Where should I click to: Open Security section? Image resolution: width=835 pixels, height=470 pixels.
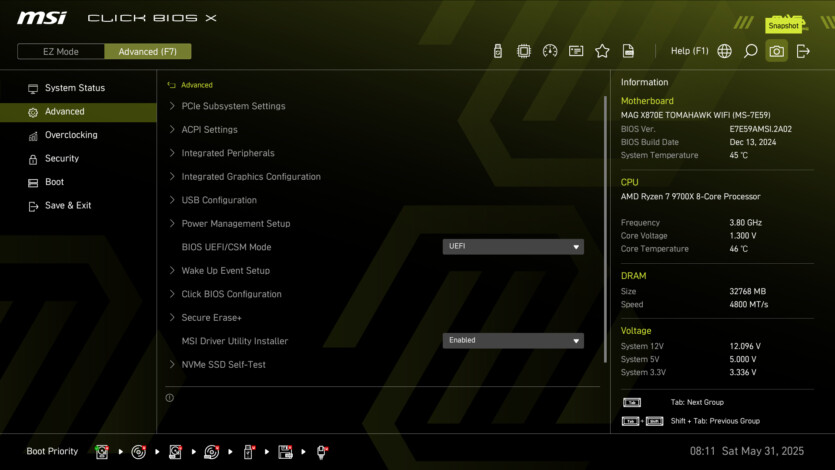click(x=78, y=159)
